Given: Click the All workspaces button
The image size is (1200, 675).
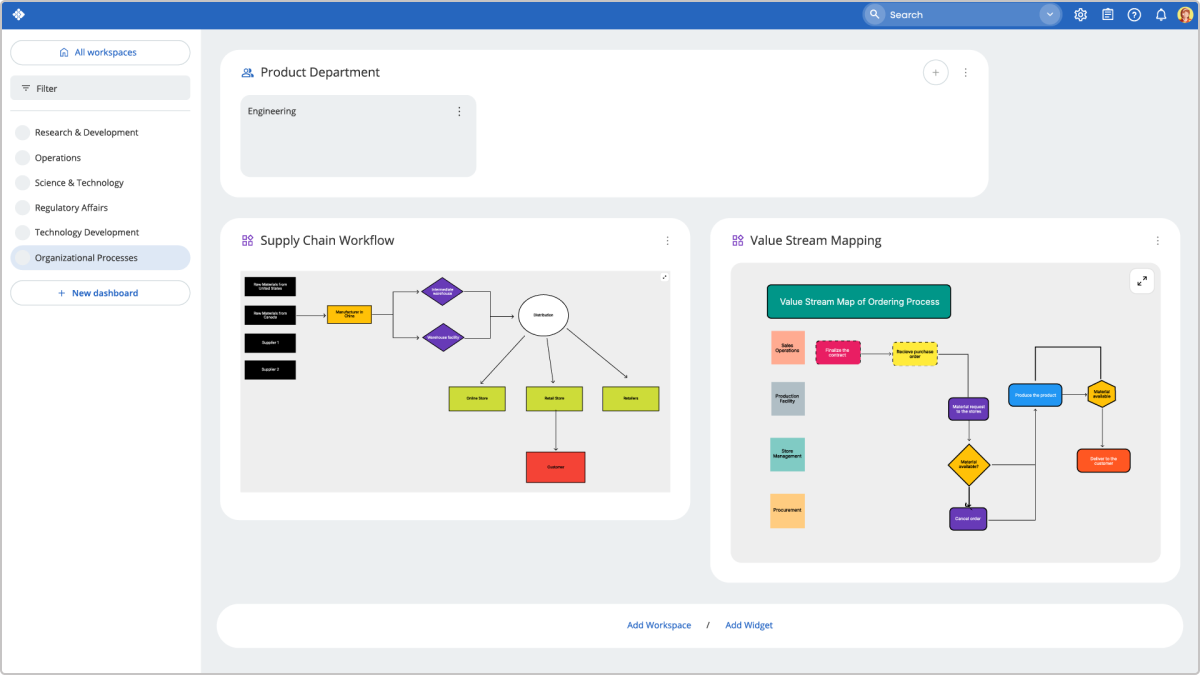Looking at the screenshot, I should [100, 53].
